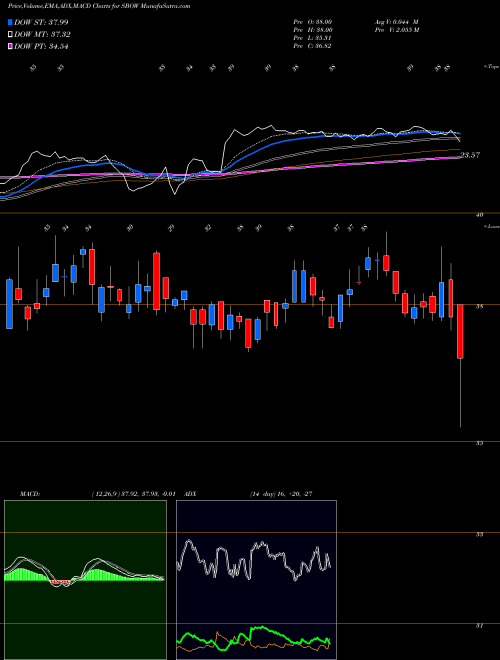The image size is (500, 660).
Task: Click the '(14 day) 16, +20, -27' ADX values
Action: click(281, 494)
